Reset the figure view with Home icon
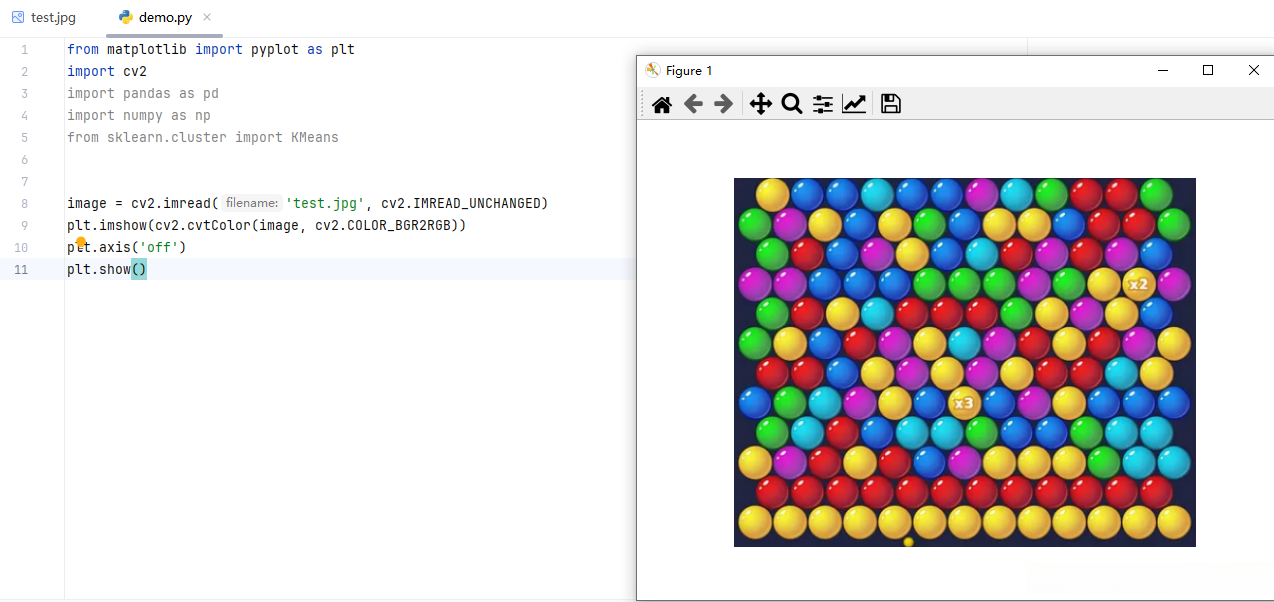The image size is (1274, 602). 661,104
